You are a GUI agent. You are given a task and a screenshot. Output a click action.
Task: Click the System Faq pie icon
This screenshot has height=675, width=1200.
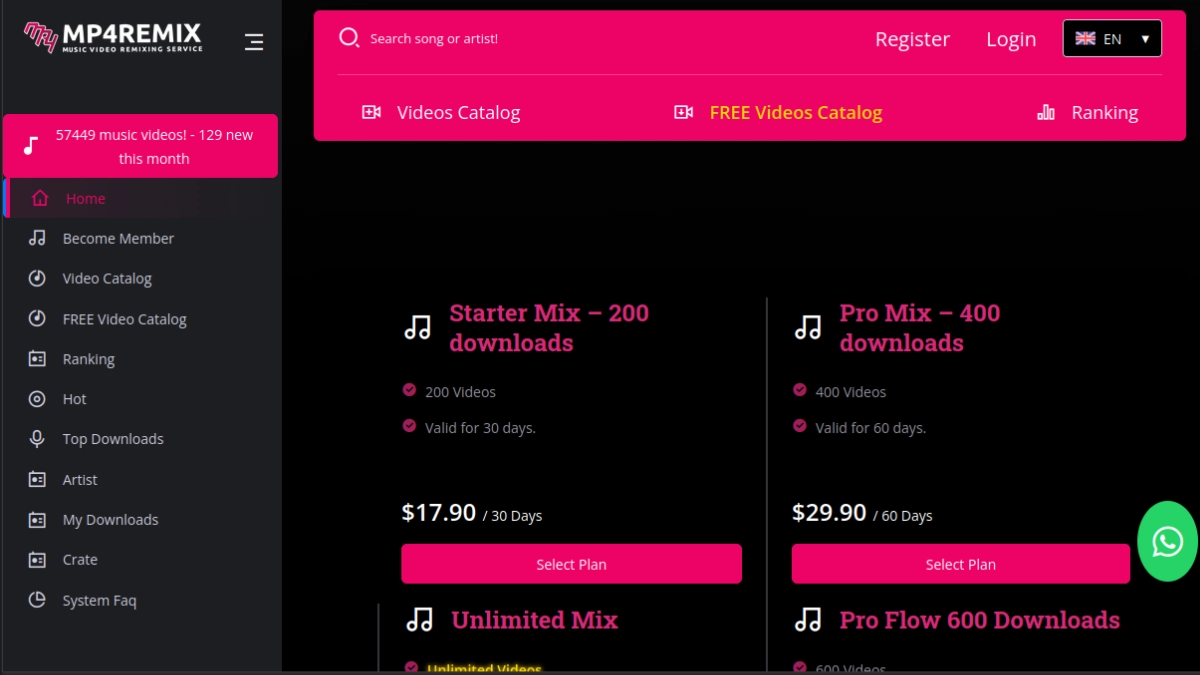pyautogui.click(x=37, y=600)
